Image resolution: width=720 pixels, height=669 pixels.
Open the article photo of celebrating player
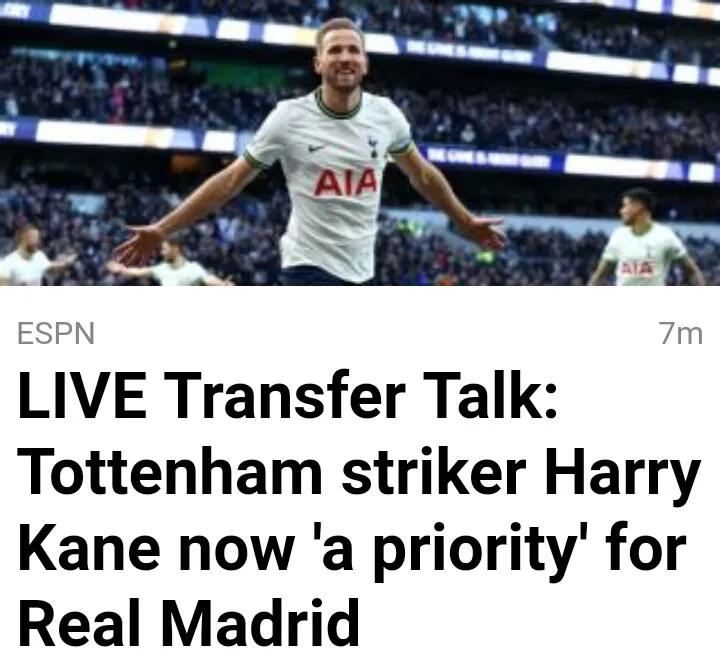pyautogui.click(x=360, y=142)
